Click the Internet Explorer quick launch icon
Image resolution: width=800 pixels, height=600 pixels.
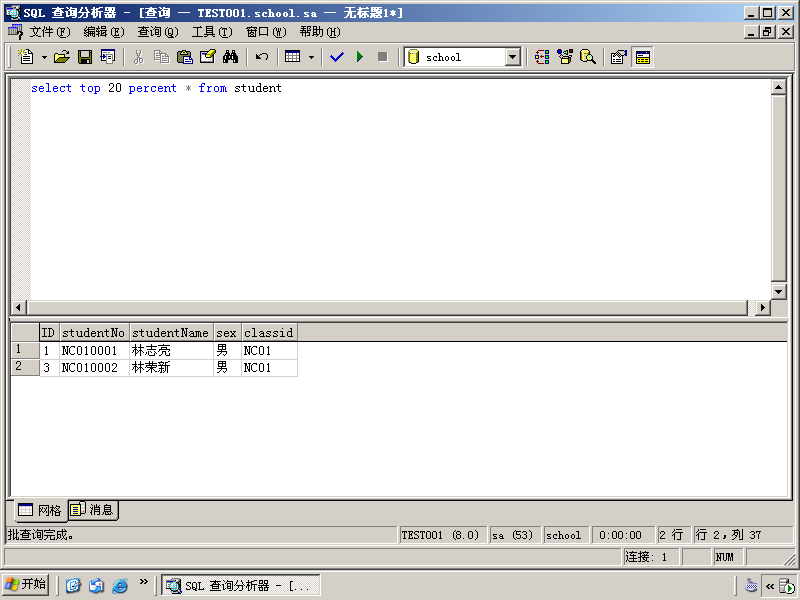tap(119, 585)
